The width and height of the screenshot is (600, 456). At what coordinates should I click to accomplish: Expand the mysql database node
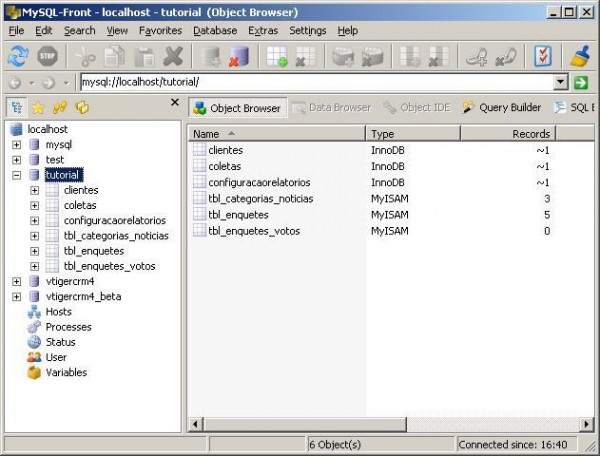[16, 145]
